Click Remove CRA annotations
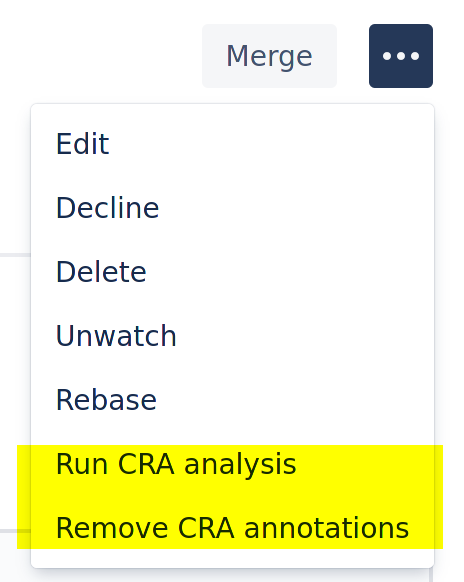The width and height of the screenshot is (464, 582). pyautogui.click(x=232, y=528)
